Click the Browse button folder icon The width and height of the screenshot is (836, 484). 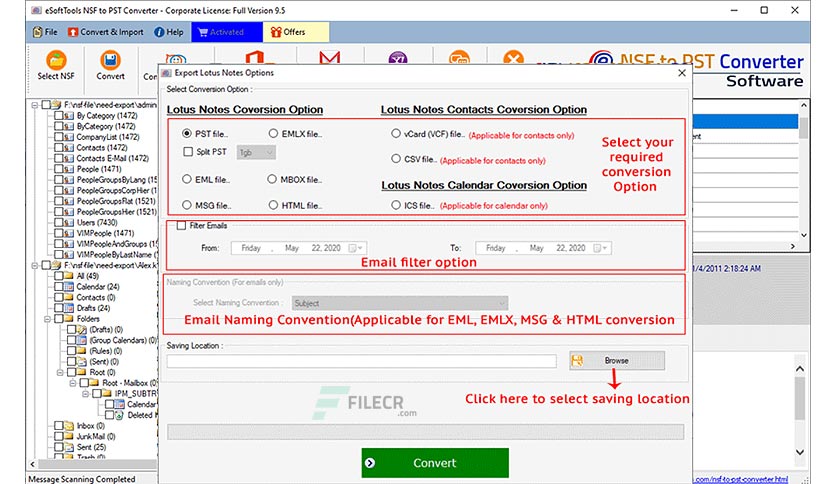click(577, 361)
